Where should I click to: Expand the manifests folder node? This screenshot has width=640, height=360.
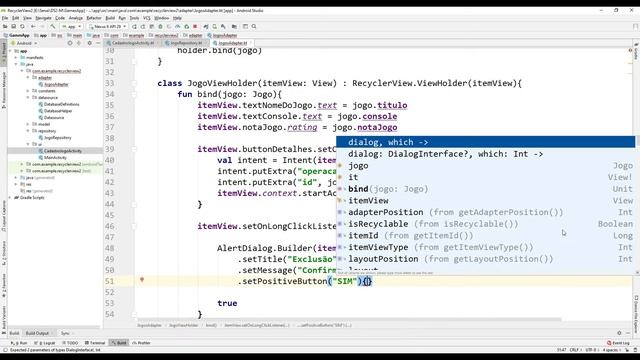coord(16,58)
